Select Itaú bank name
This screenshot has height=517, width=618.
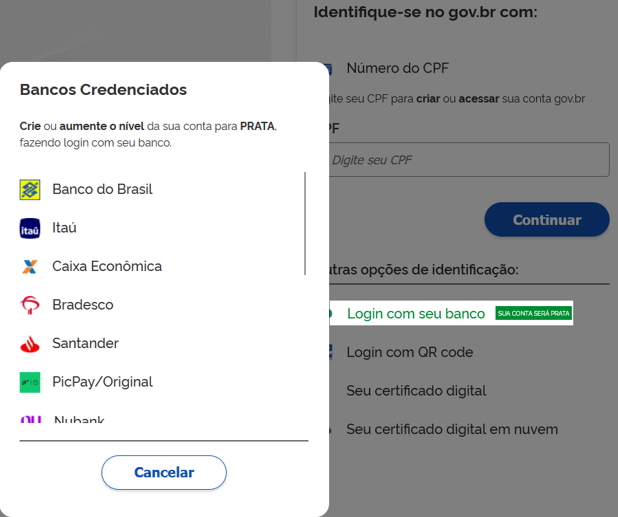click(x=64, y=227)
